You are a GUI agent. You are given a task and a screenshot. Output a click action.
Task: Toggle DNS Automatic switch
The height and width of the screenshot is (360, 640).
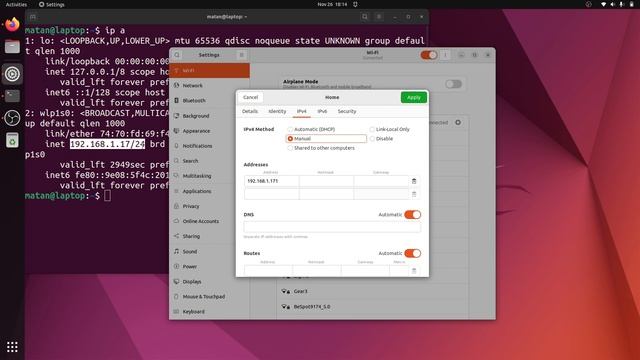(412, 215)
